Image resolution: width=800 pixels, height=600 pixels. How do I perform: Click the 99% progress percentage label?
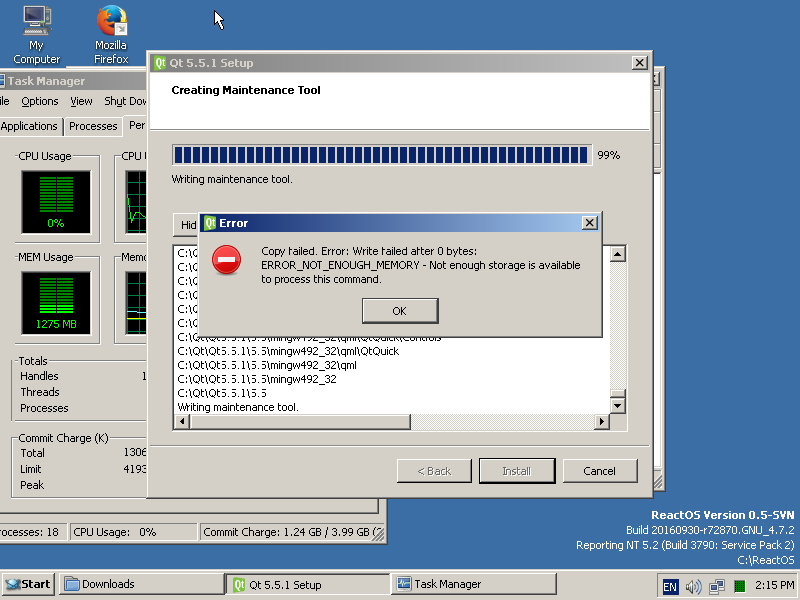(609, 155)
